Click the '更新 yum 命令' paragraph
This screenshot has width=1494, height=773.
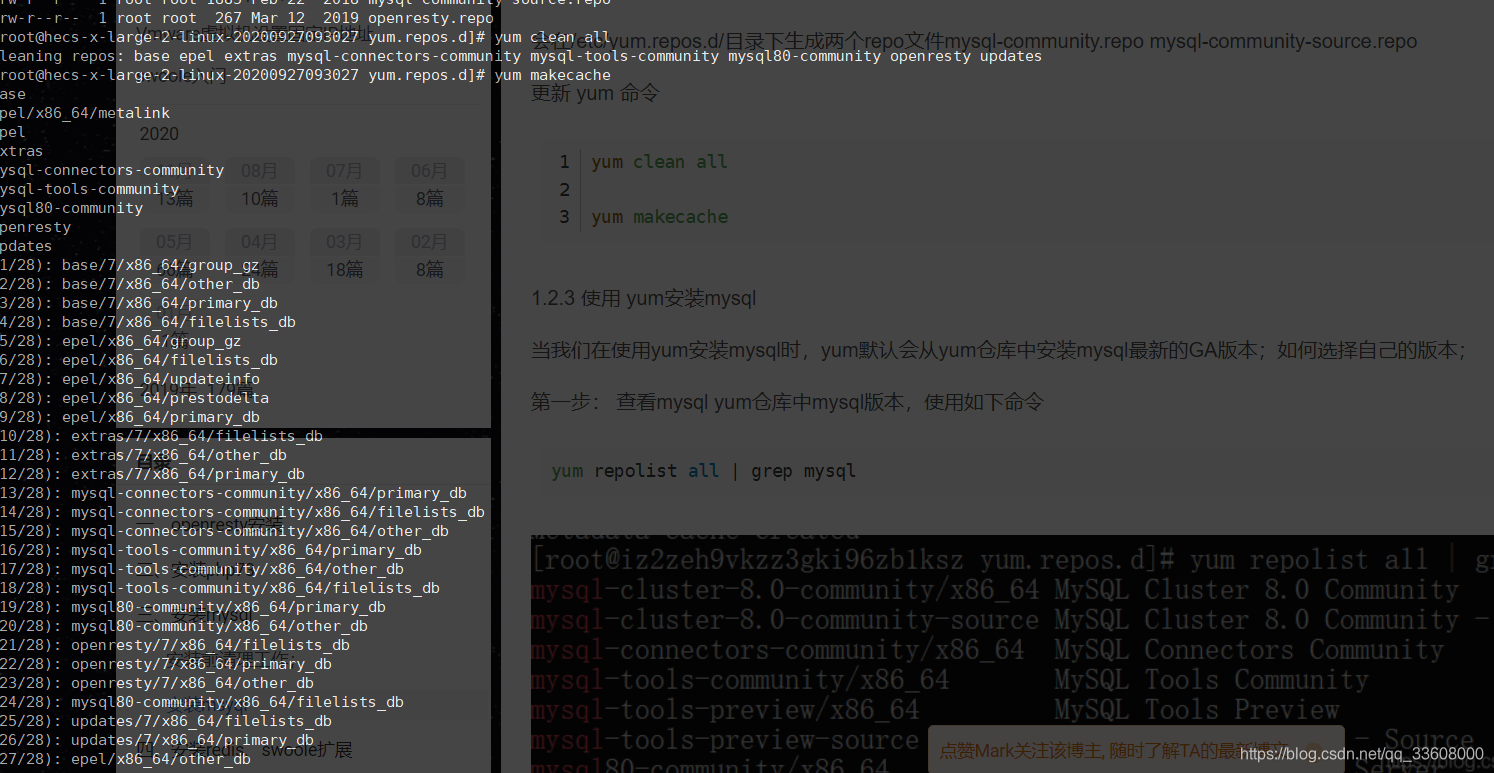tap(595, 93)
